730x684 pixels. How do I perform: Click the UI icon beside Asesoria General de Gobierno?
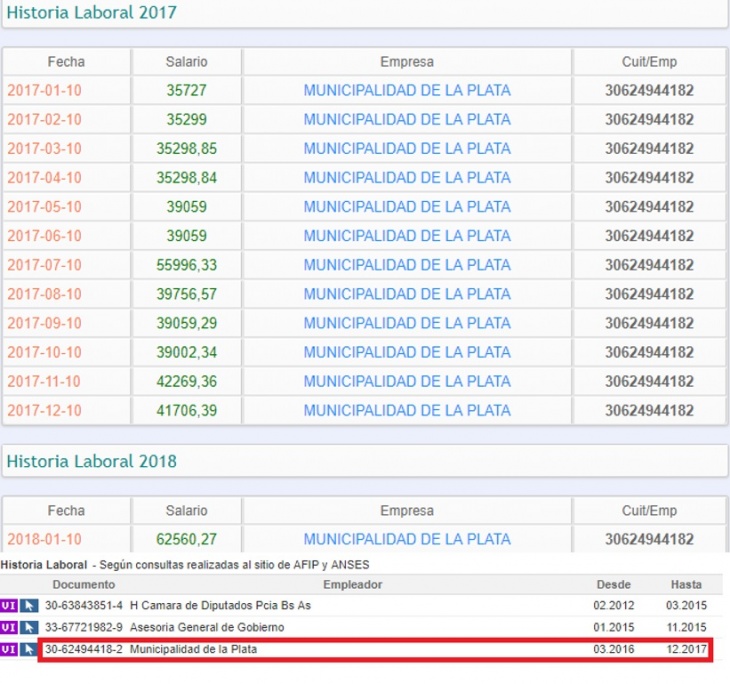(x=9, y=627)
